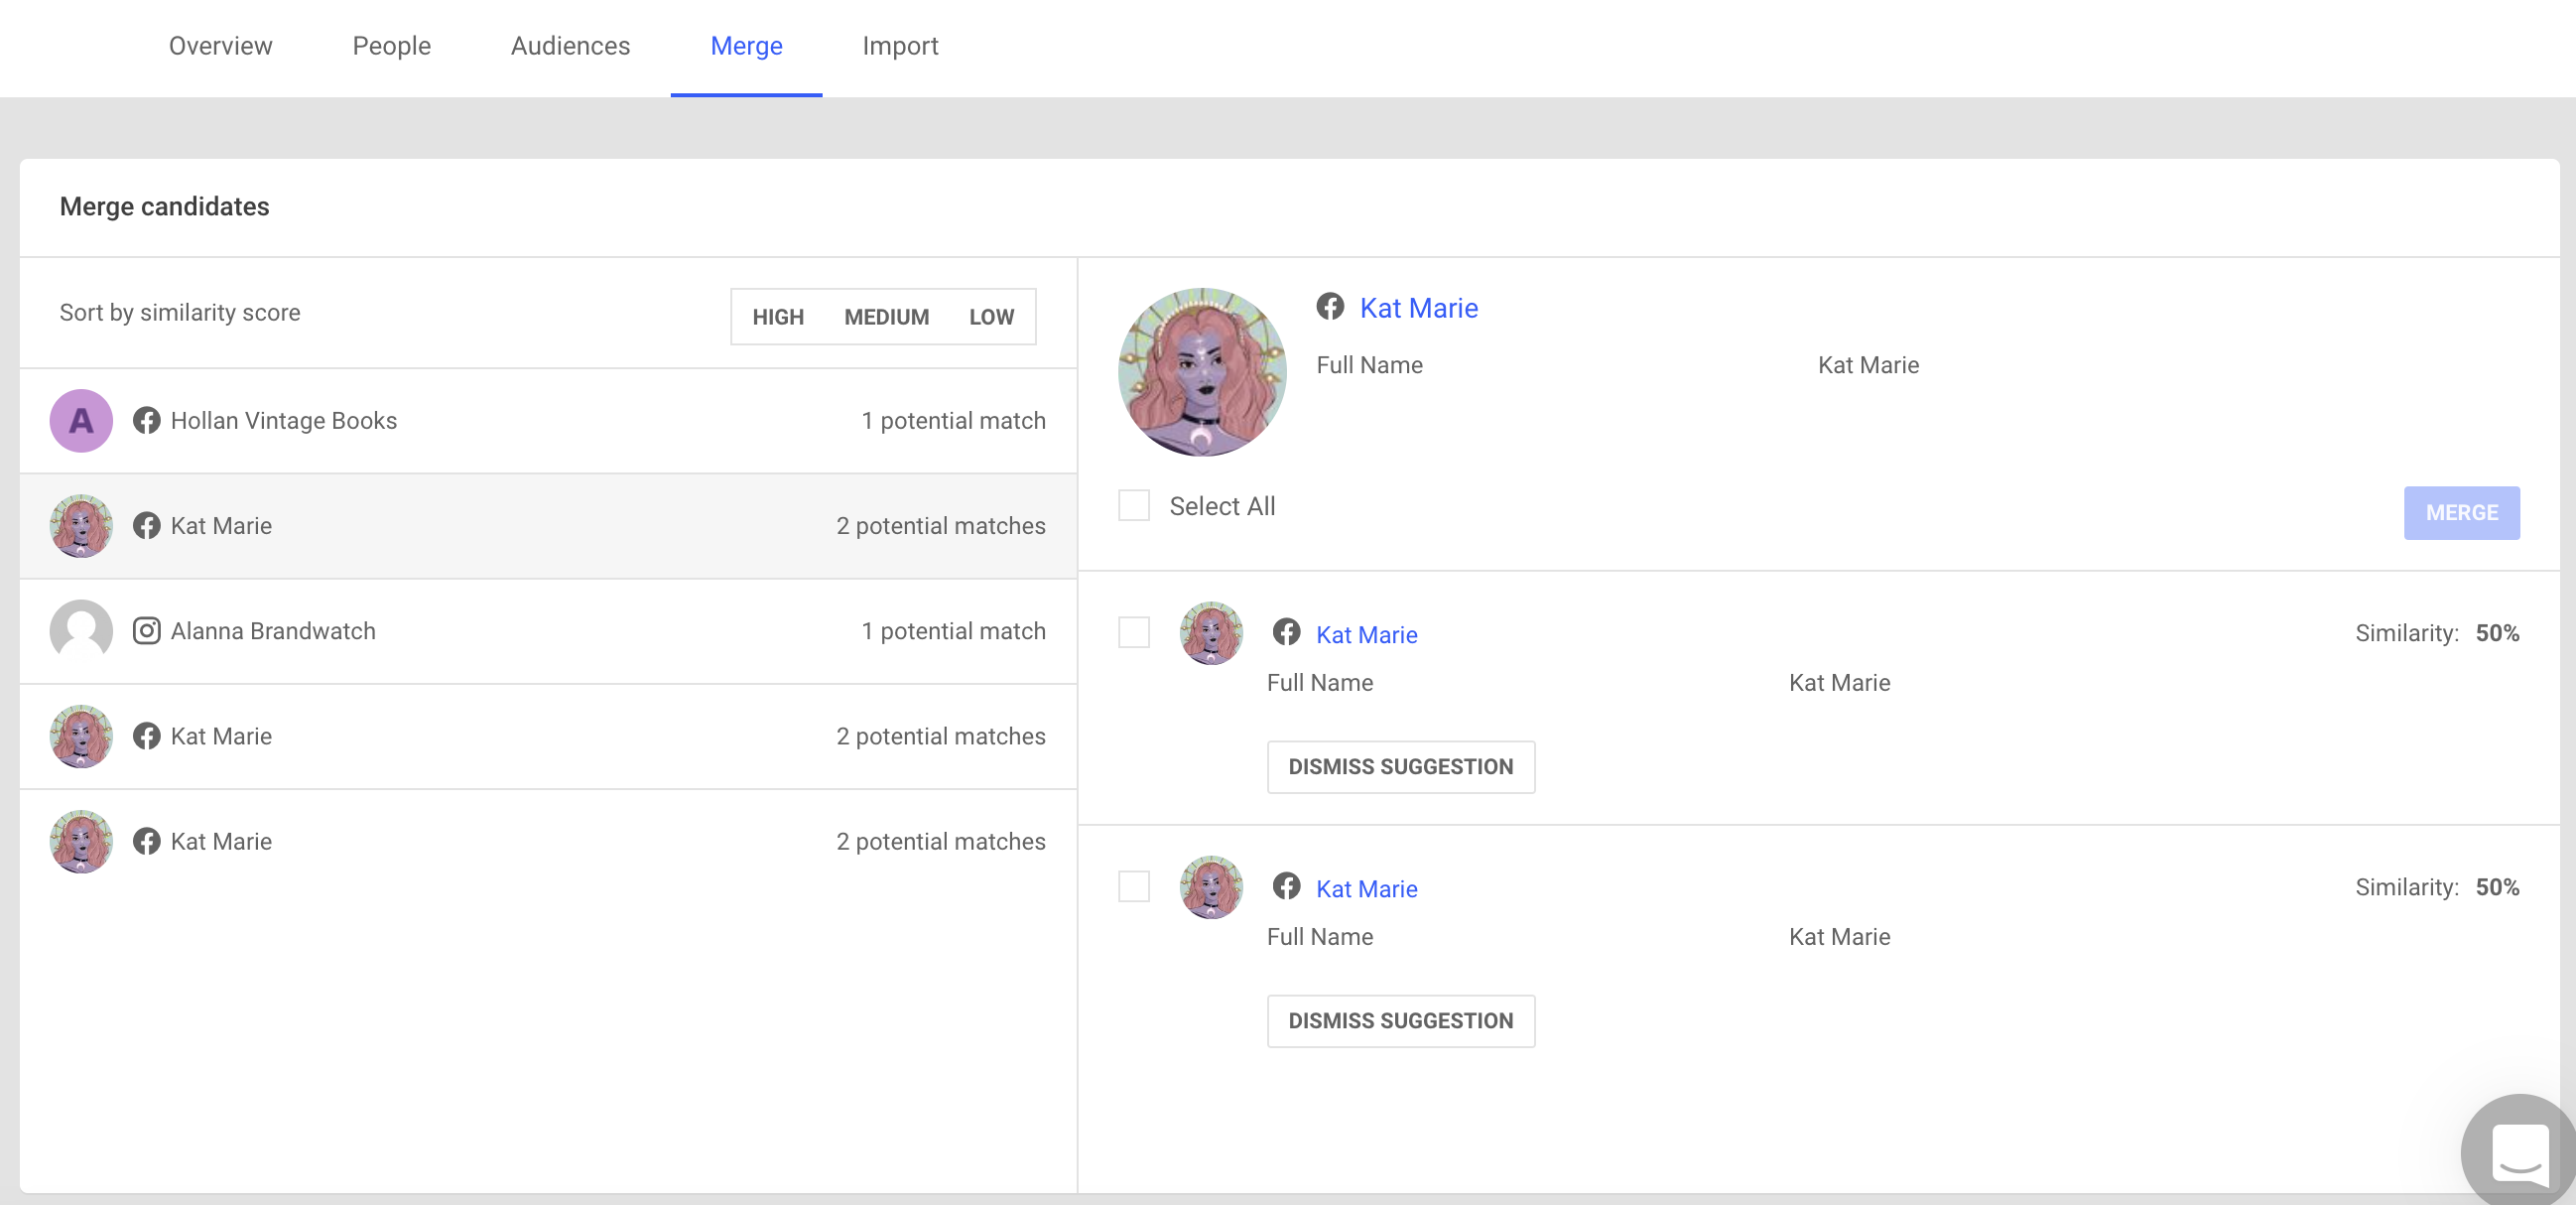Open the Audiences tab
This screenshot has height=1205, width=2576.
click(570, 46)
